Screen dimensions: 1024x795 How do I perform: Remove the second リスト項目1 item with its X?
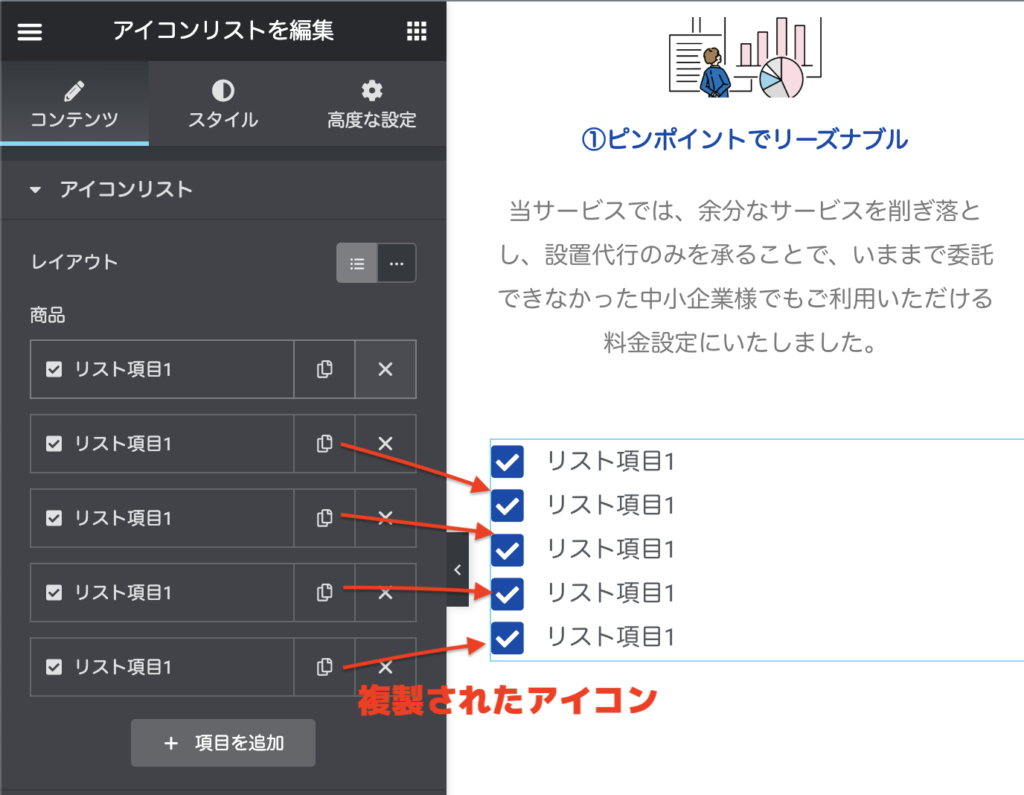385,444
